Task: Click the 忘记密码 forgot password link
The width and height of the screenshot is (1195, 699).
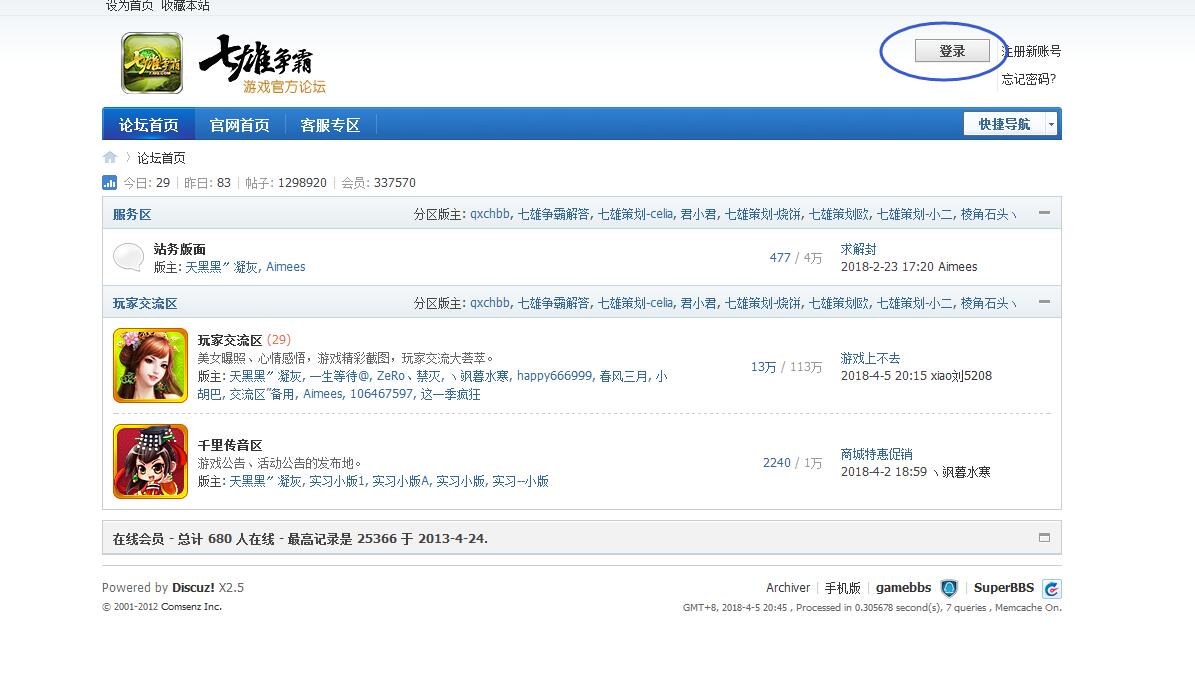Action: (x=1028, y=79)
